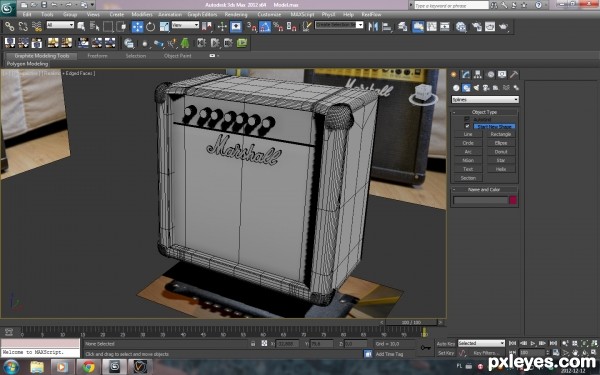Select the Lights category icon
This screenshot has height=375, width=600.
(x=476, y=88)
